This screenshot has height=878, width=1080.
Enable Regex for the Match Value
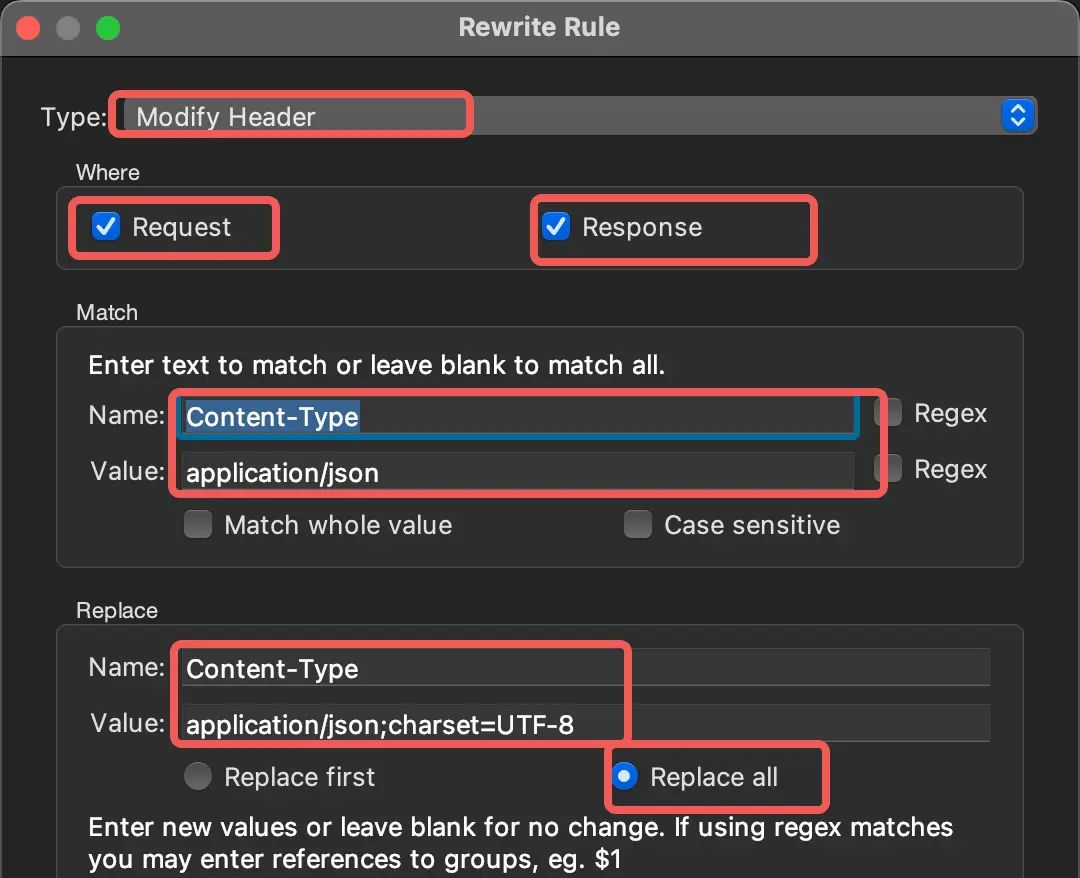tap(888, 469)
